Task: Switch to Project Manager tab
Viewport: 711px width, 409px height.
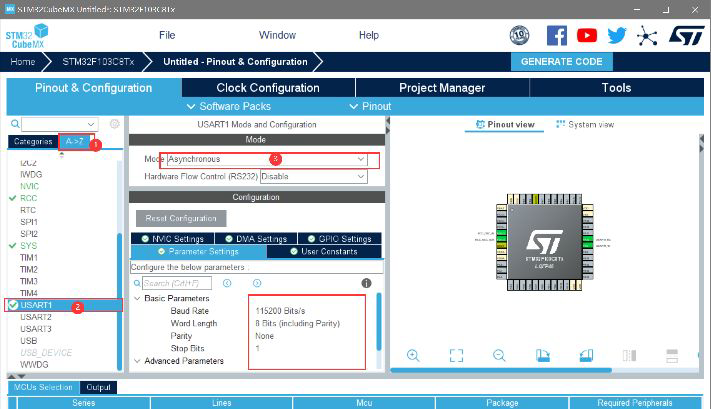Action: (x=442, y=88)
